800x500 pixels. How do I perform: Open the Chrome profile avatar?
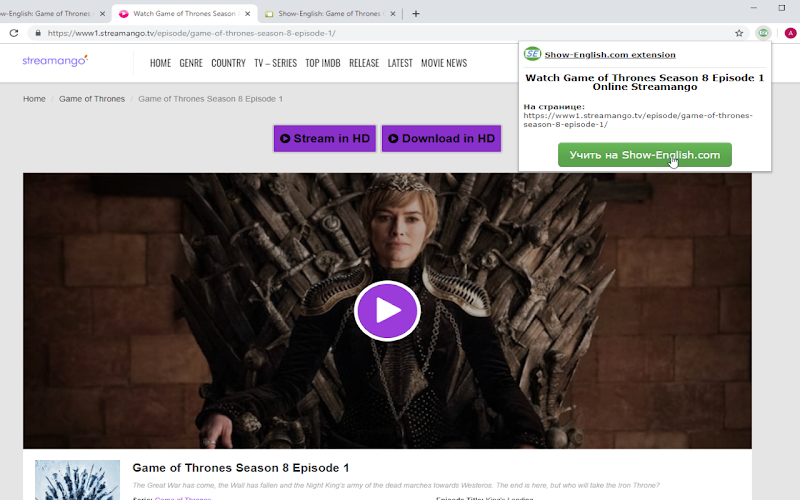tap(790, 33)
